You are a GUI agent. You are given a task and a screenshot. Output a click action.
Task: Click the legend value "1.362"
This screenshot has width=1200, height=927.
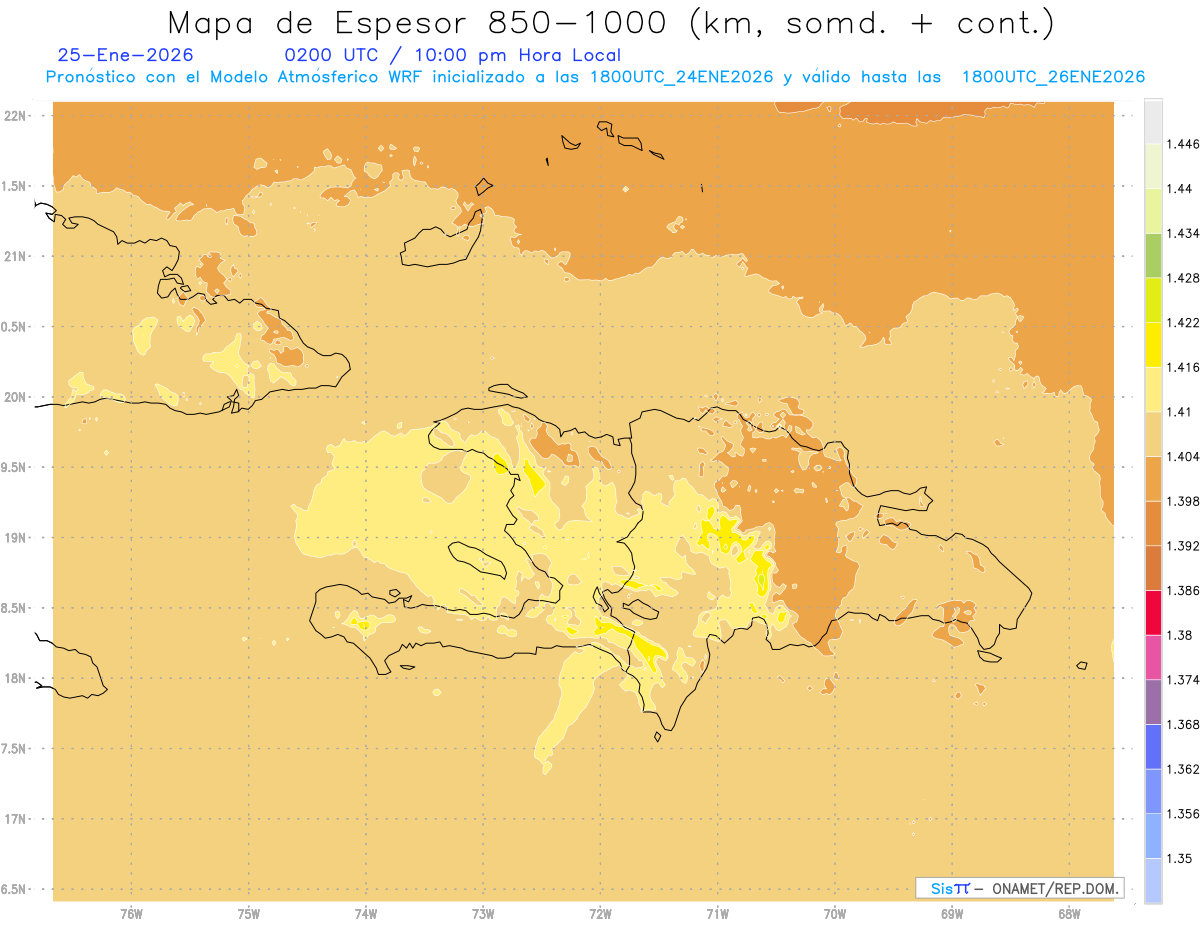(x=1185, y=769)
